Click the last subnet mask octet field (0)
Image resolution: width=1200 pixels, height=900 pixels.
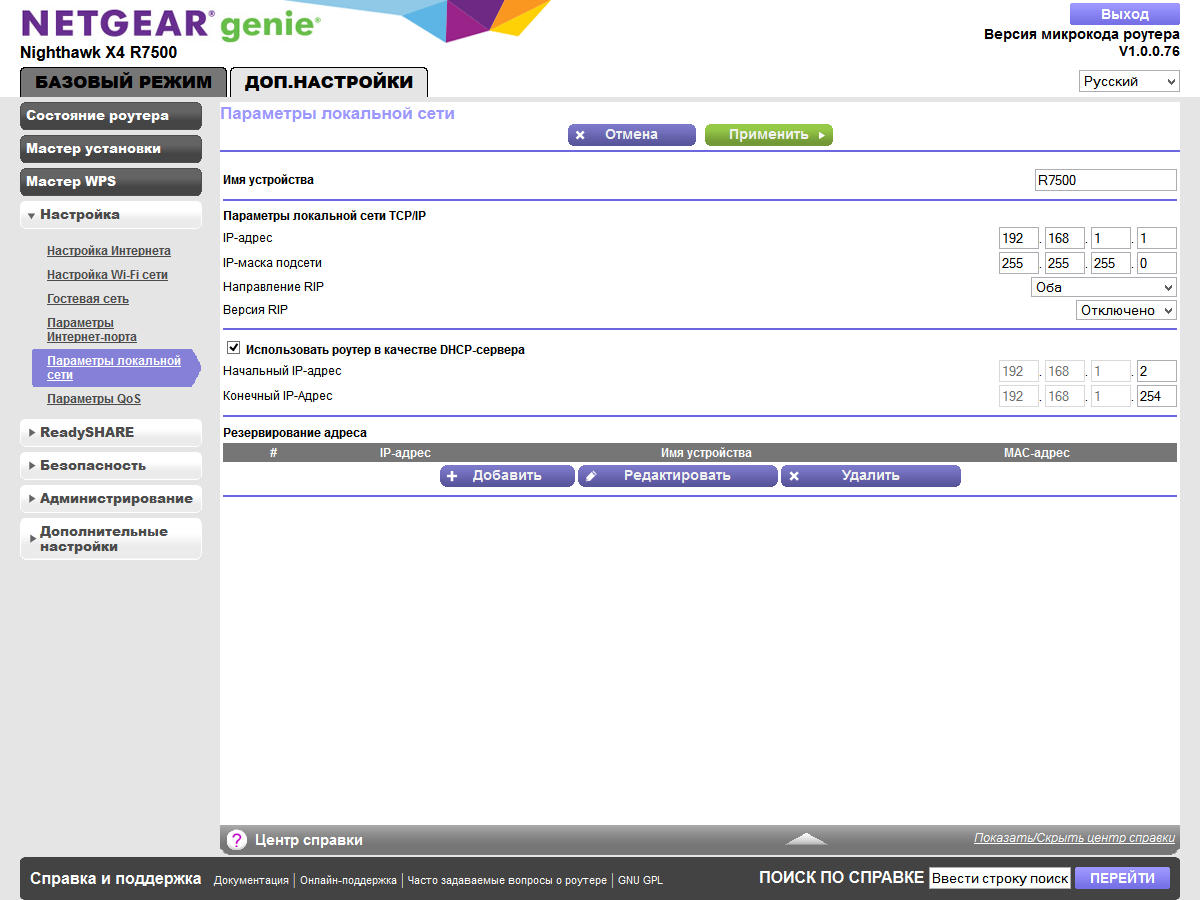(1157, 263)
